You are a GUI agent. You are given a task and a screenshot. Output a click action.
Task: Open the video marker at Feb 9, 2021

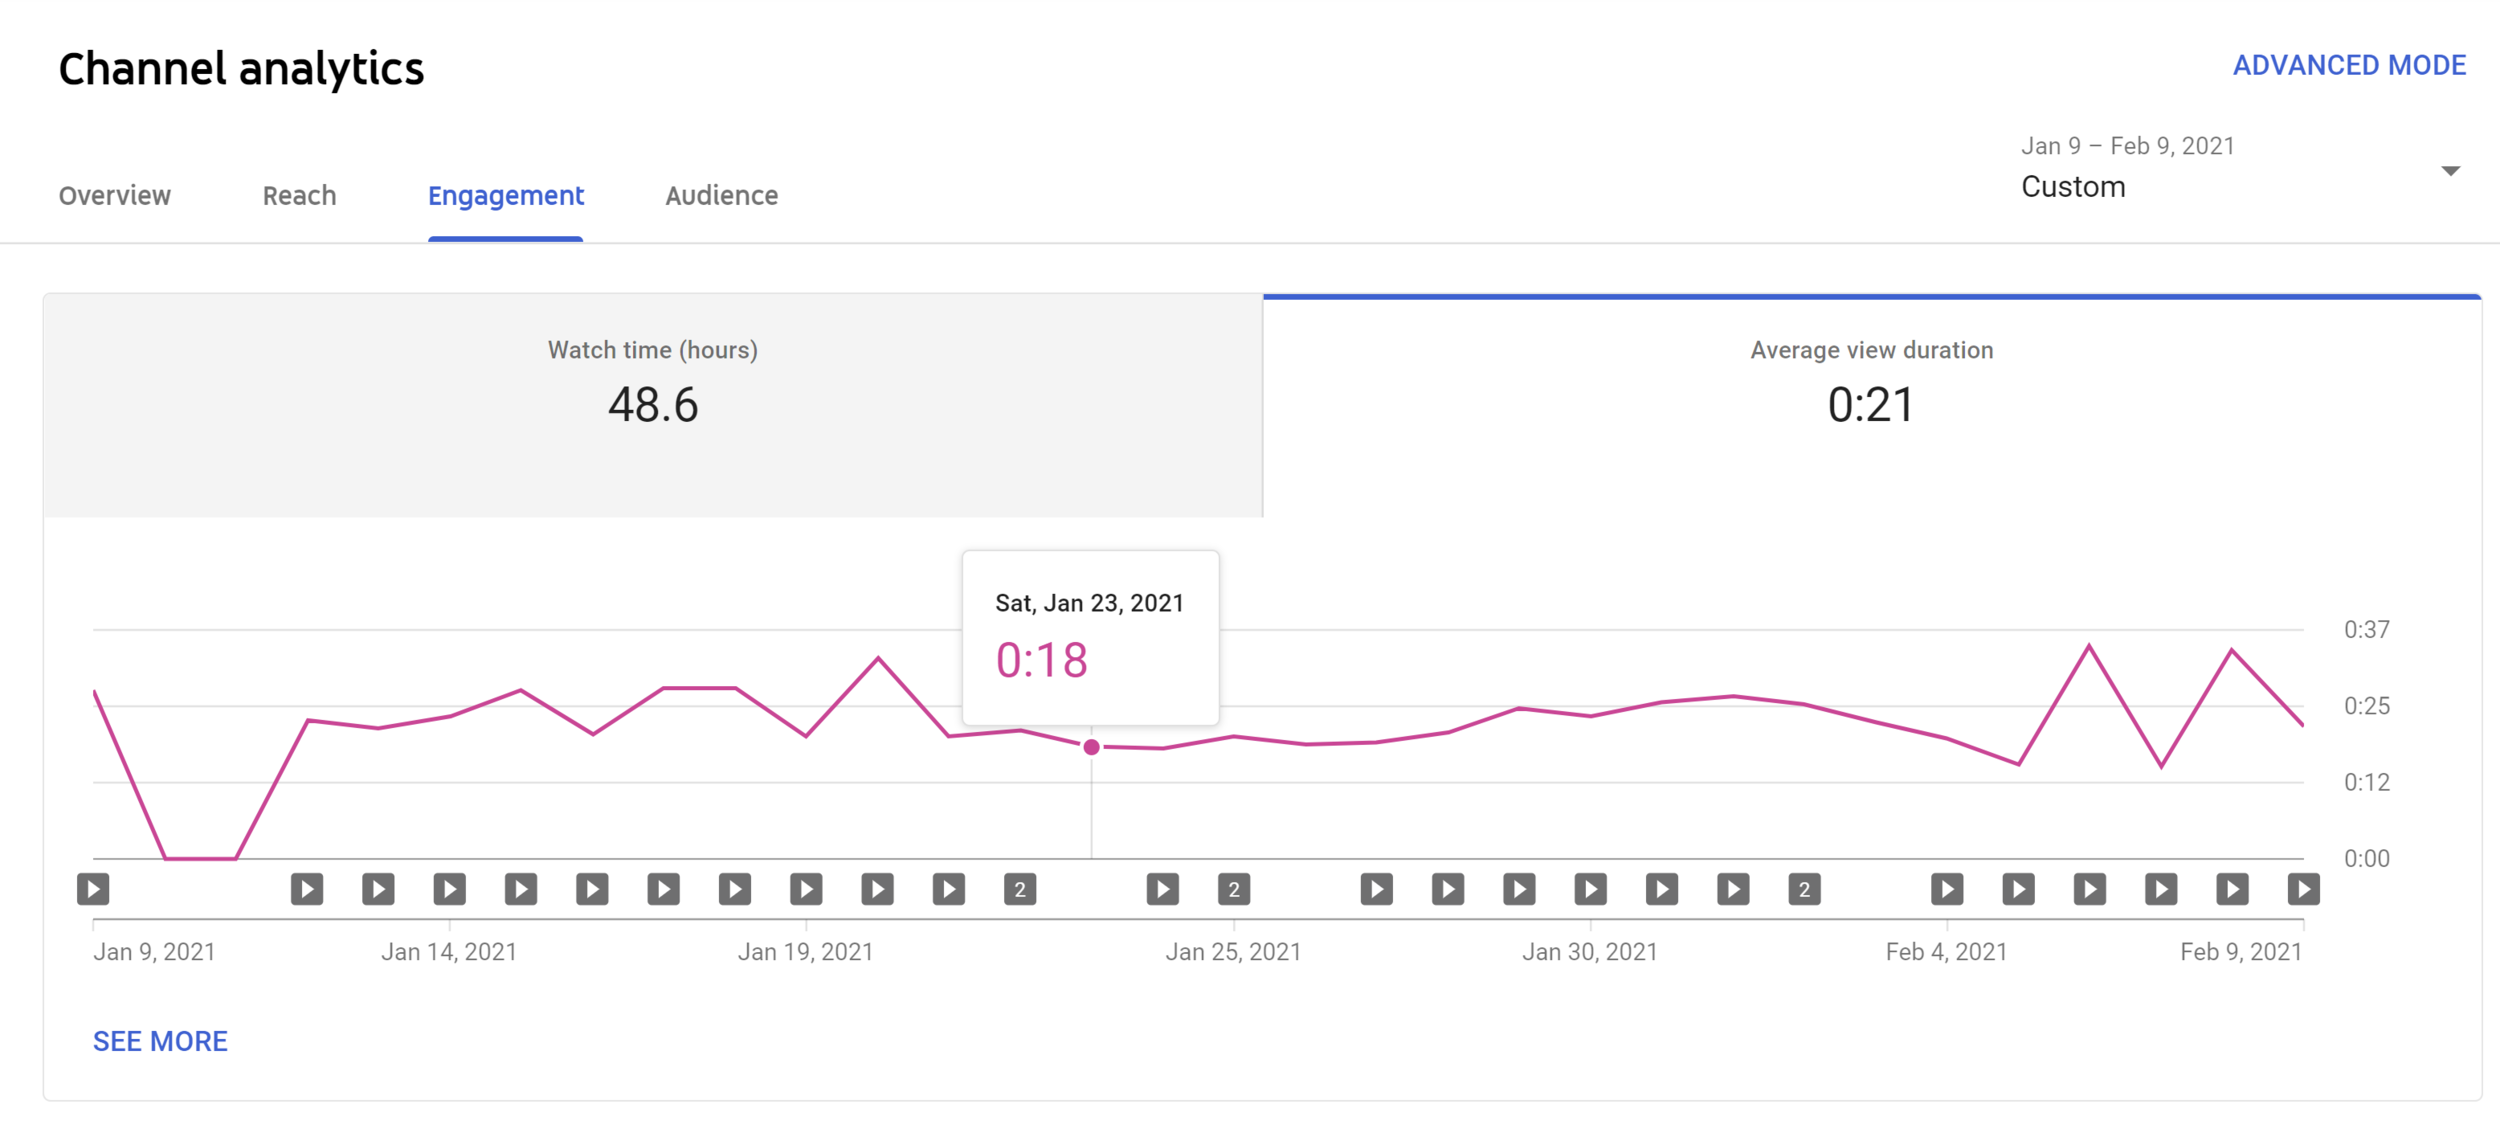pos(2303,889)
